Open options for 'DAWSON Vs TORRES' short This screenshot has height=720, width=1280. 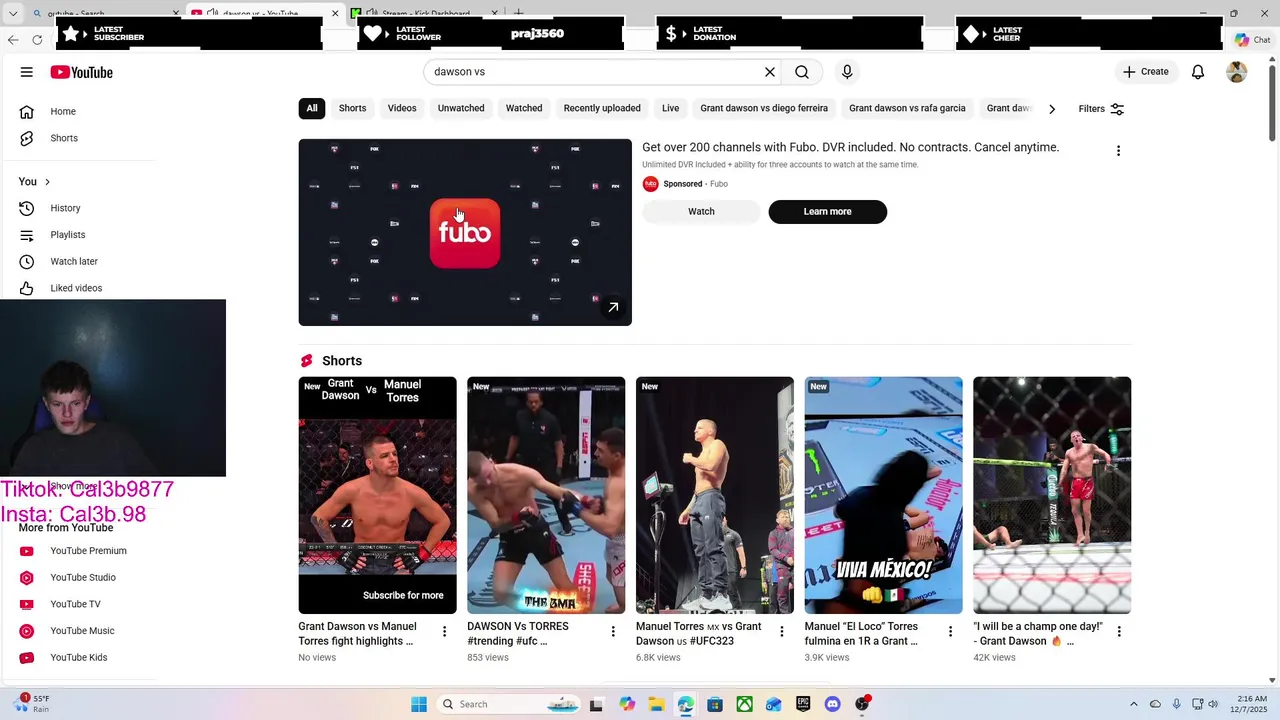click(613, 632)
